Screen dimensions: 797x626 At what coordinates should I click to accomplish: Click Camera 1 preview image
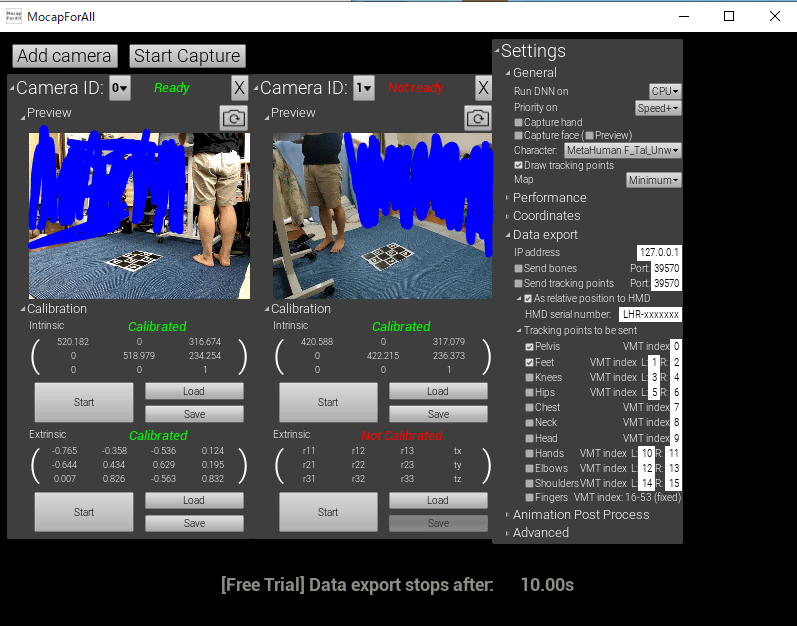click(x=383, y=216)
